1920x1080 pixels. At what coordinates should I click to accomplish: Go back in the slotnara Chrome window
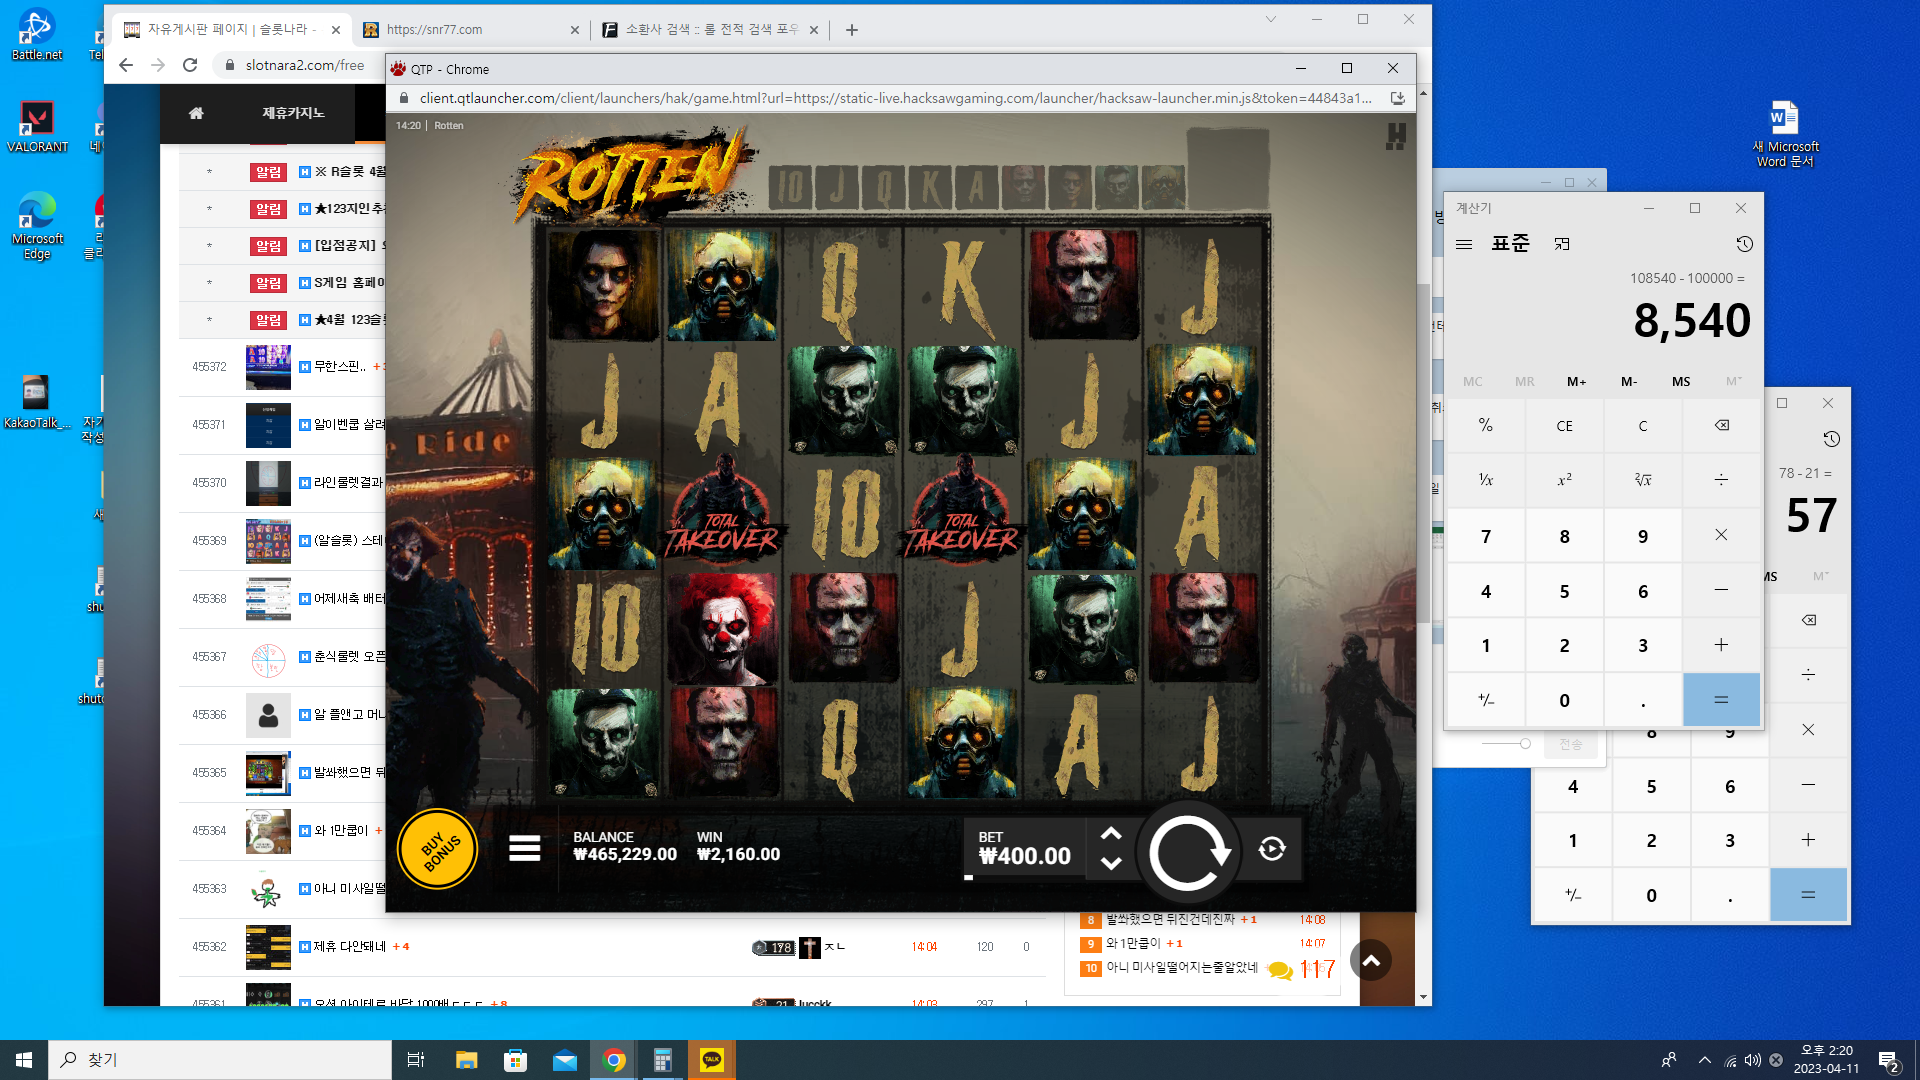(x=125, y=65)
